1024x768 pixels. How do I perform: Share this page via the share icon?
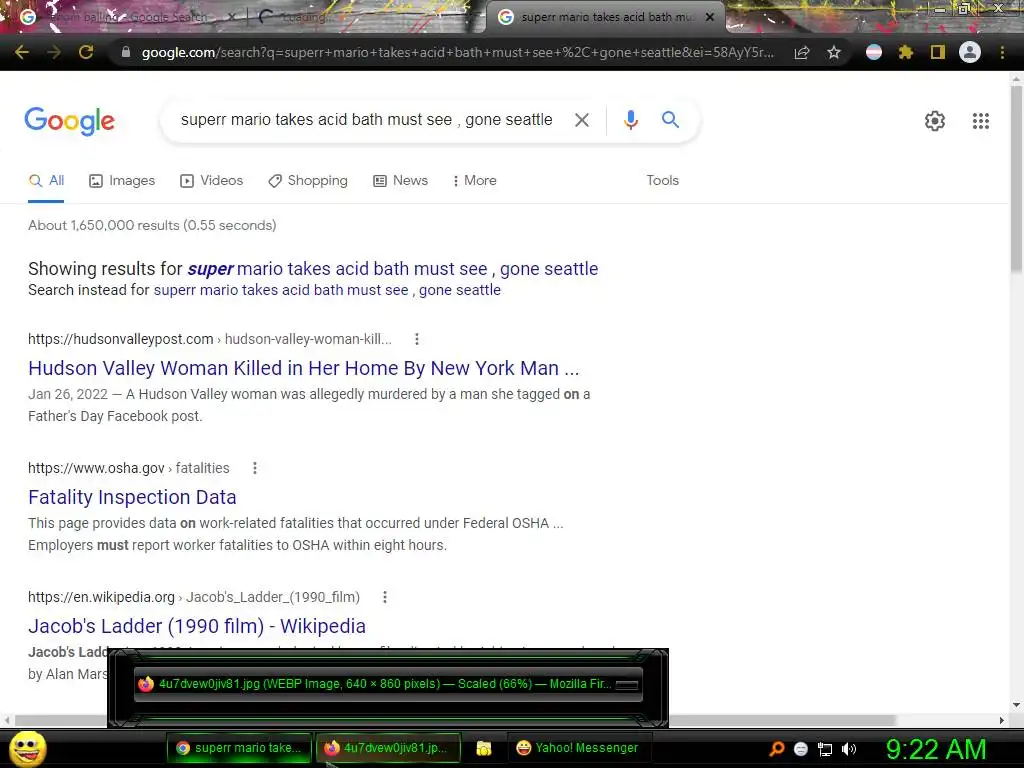(802, 52)
